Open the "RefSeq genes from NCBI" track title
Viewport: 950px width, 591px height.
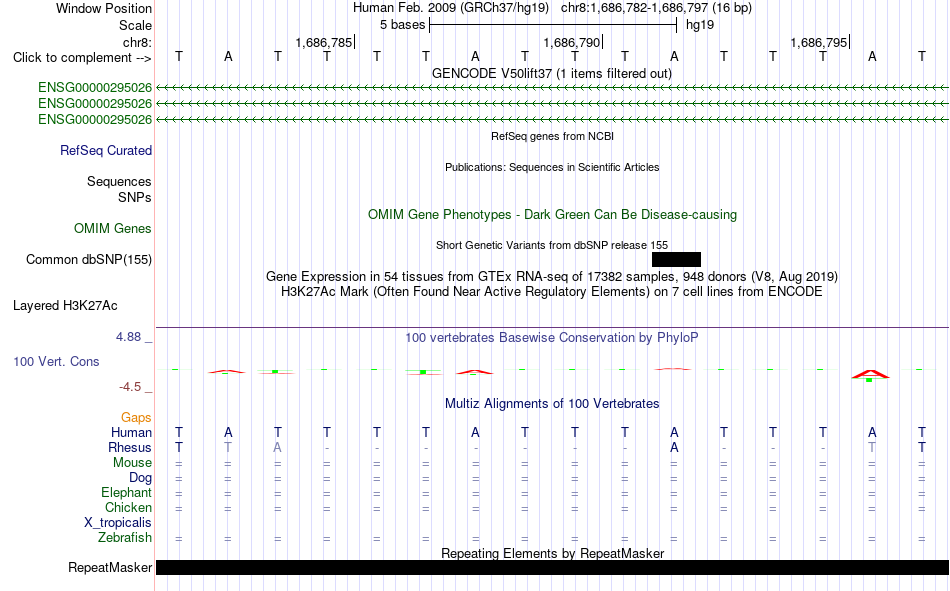[552, 136]
